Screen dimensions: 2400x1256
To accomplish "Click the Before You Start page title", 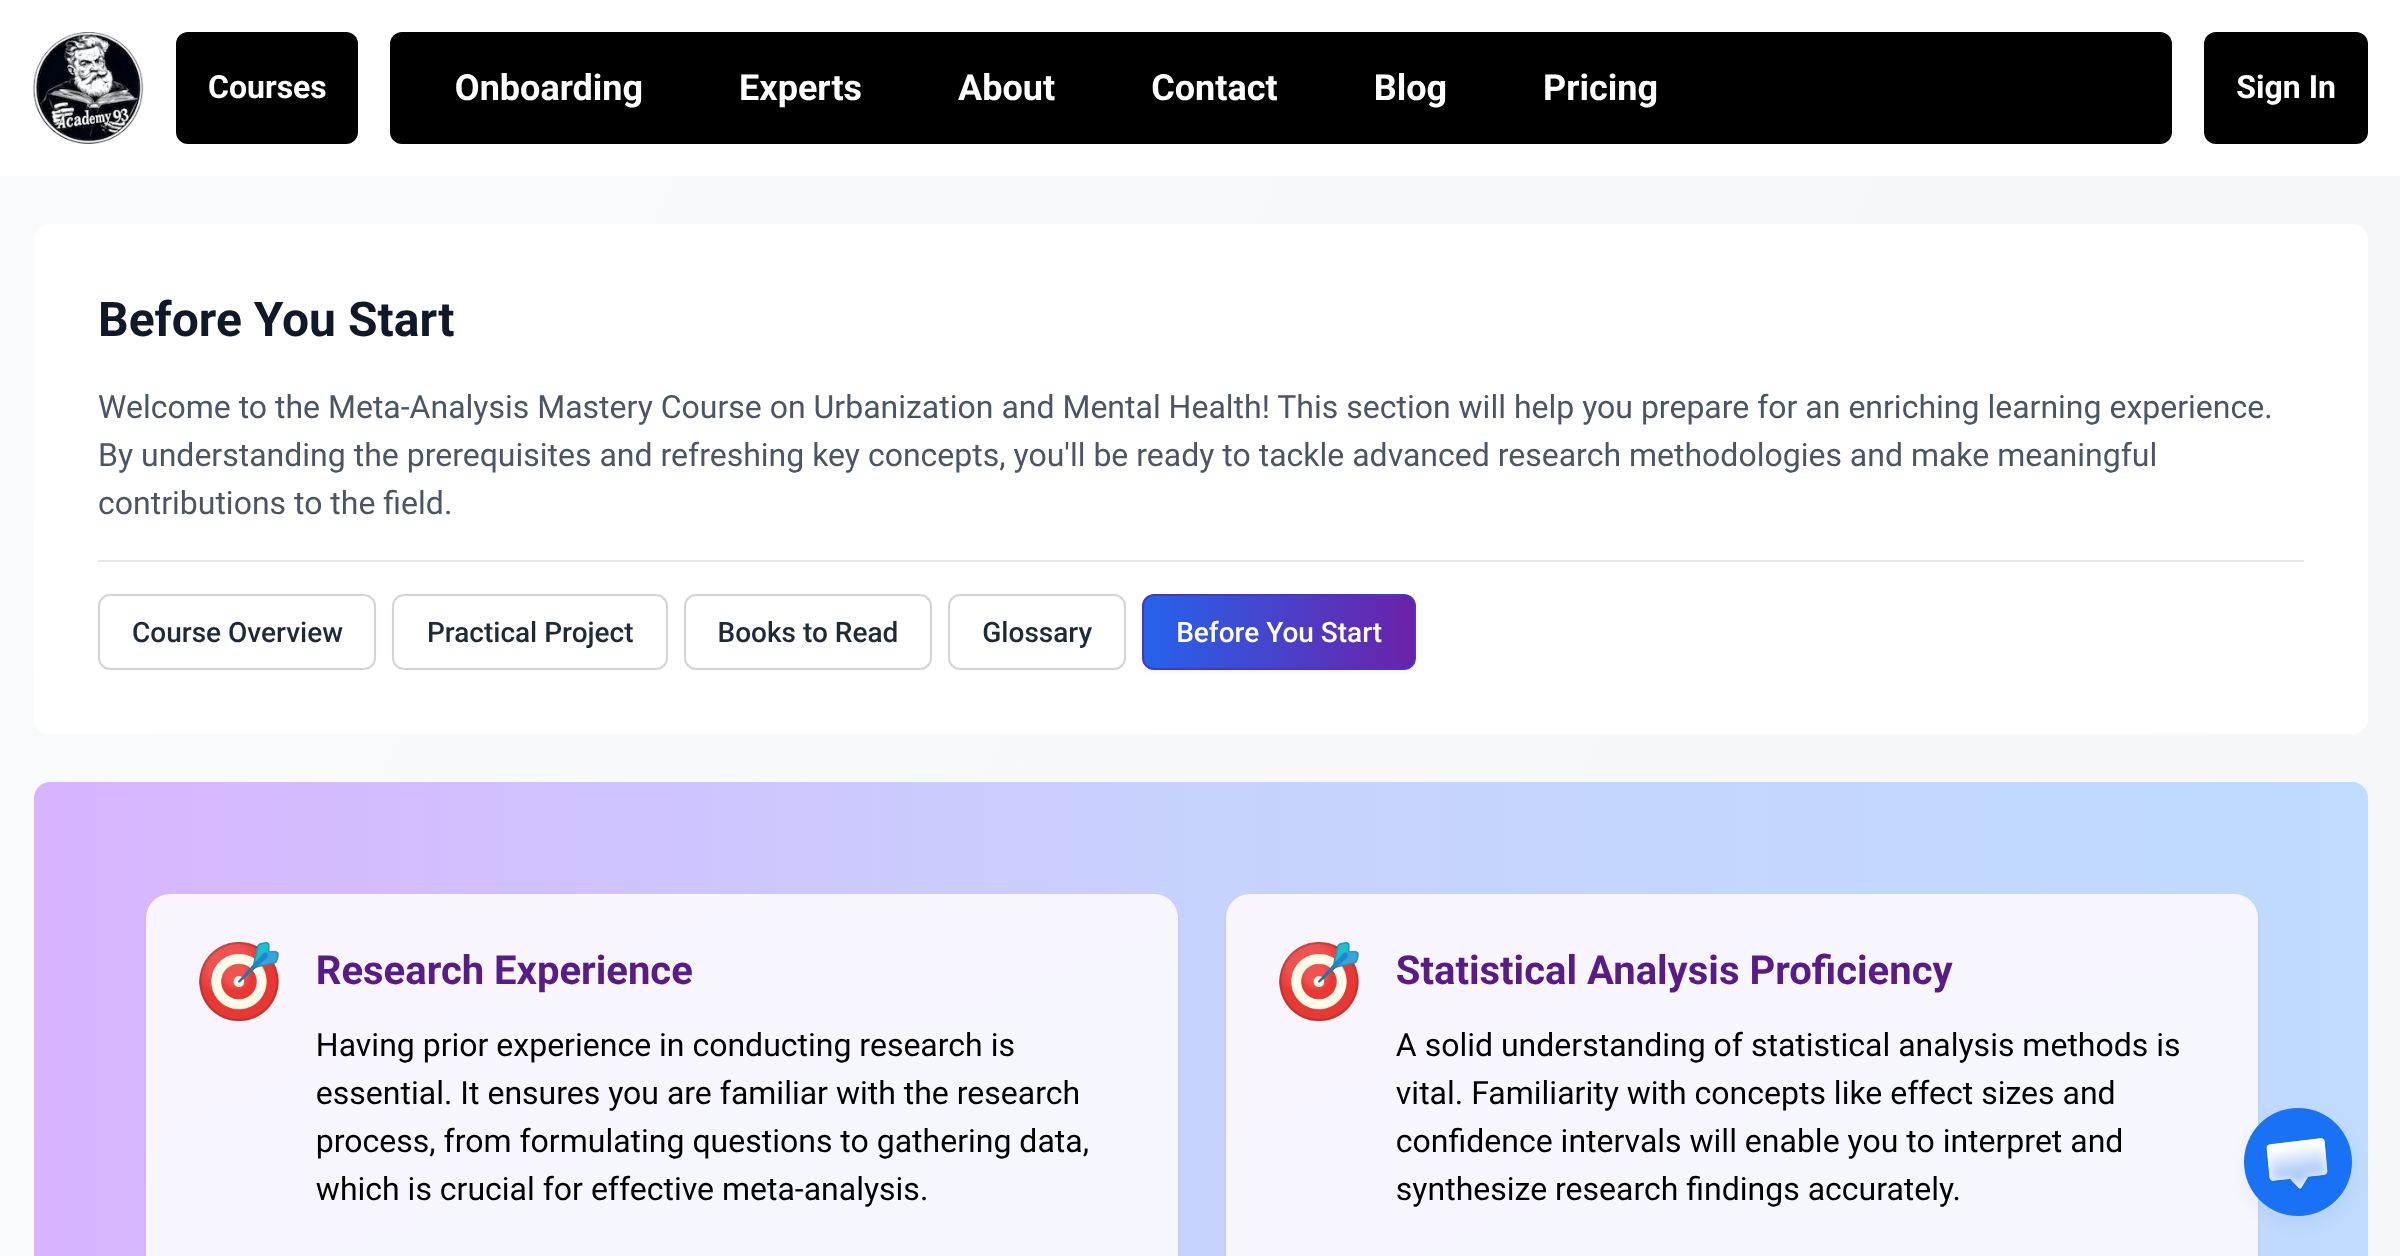I will pyautogui.click(x=276, y=320).
